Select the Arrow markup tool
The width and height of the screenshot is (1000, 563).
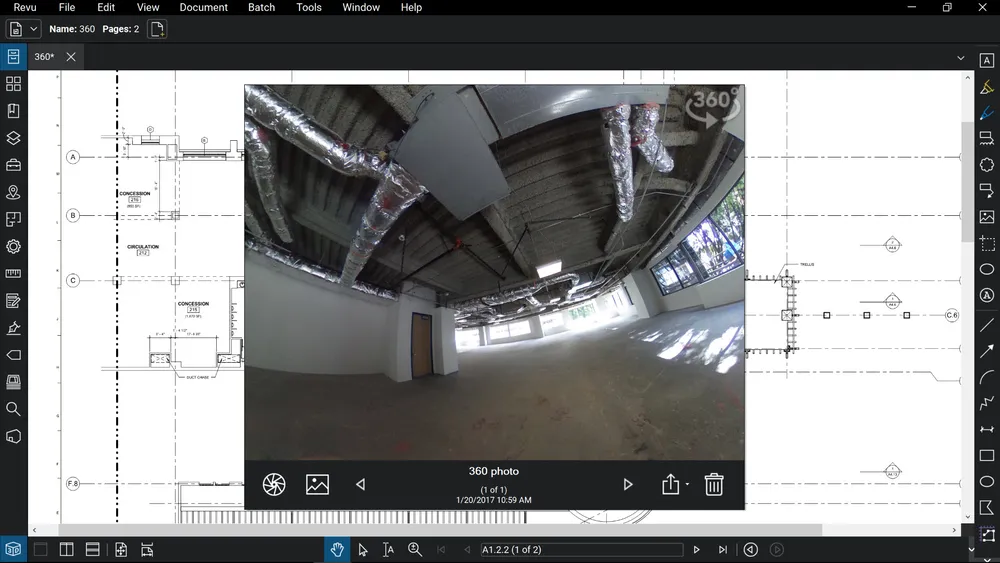[987, 351]
